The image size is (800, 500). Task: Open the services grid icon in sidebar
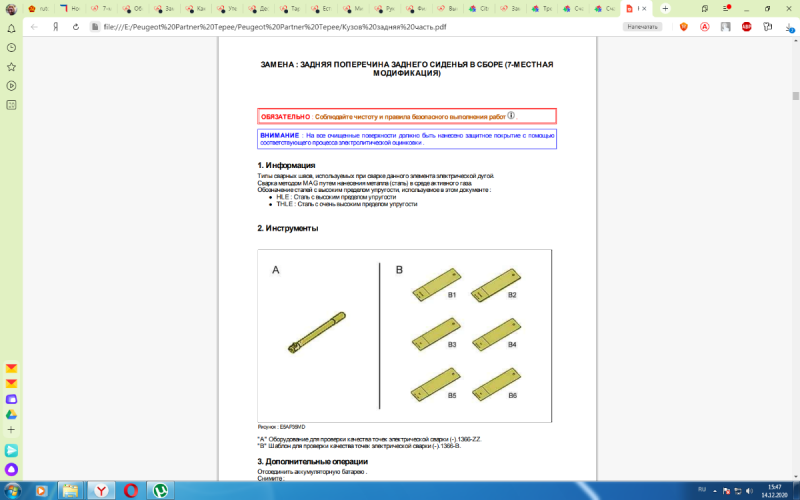11,105
